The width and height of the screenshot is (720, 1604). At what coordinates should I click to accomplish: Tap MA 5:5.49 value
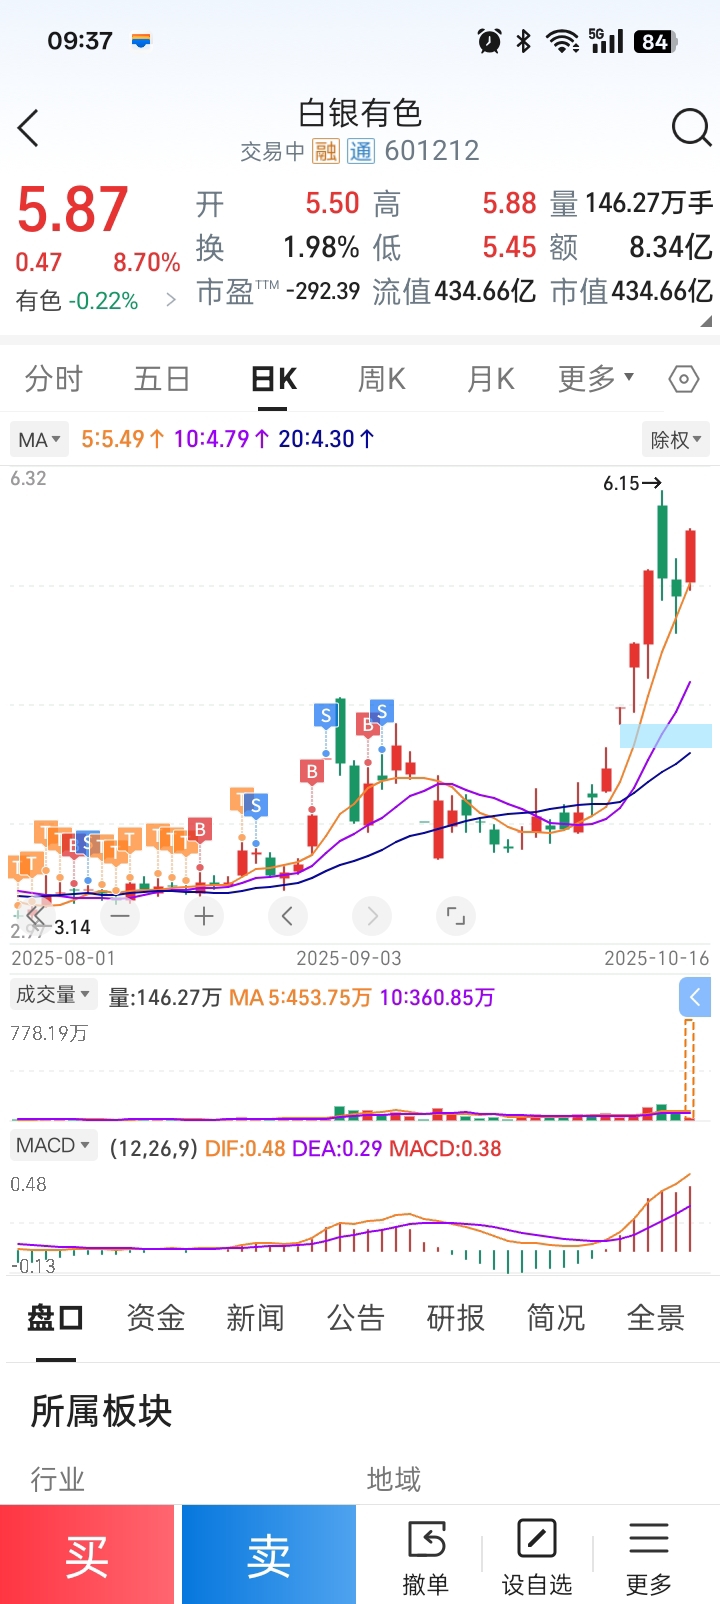(122, 439)
